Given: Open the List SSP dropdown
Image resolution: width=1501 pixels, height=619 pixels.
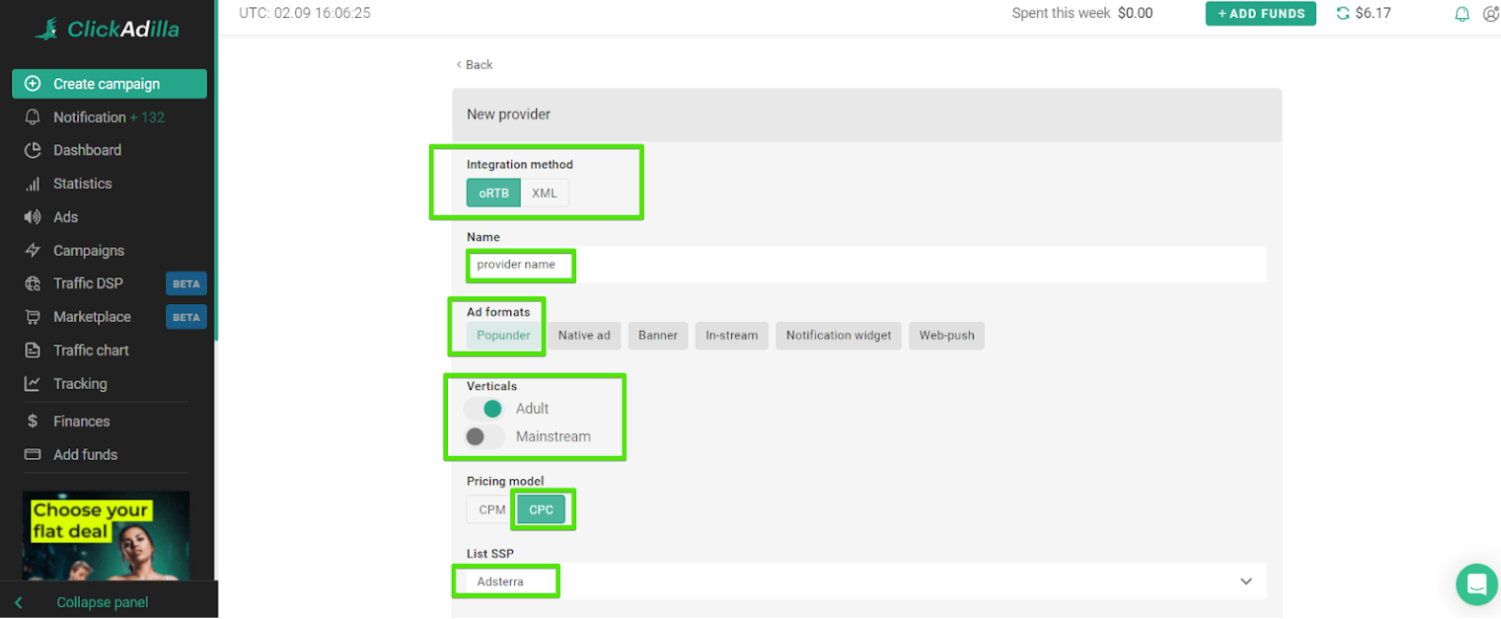Looking at the screenshot, I should pos(1246,581).
